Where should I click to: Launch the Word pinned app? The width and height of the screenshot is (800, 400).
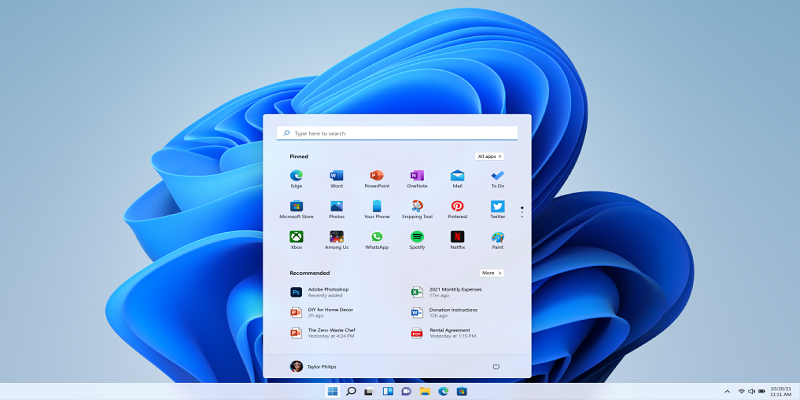click(x=336, y=176)
